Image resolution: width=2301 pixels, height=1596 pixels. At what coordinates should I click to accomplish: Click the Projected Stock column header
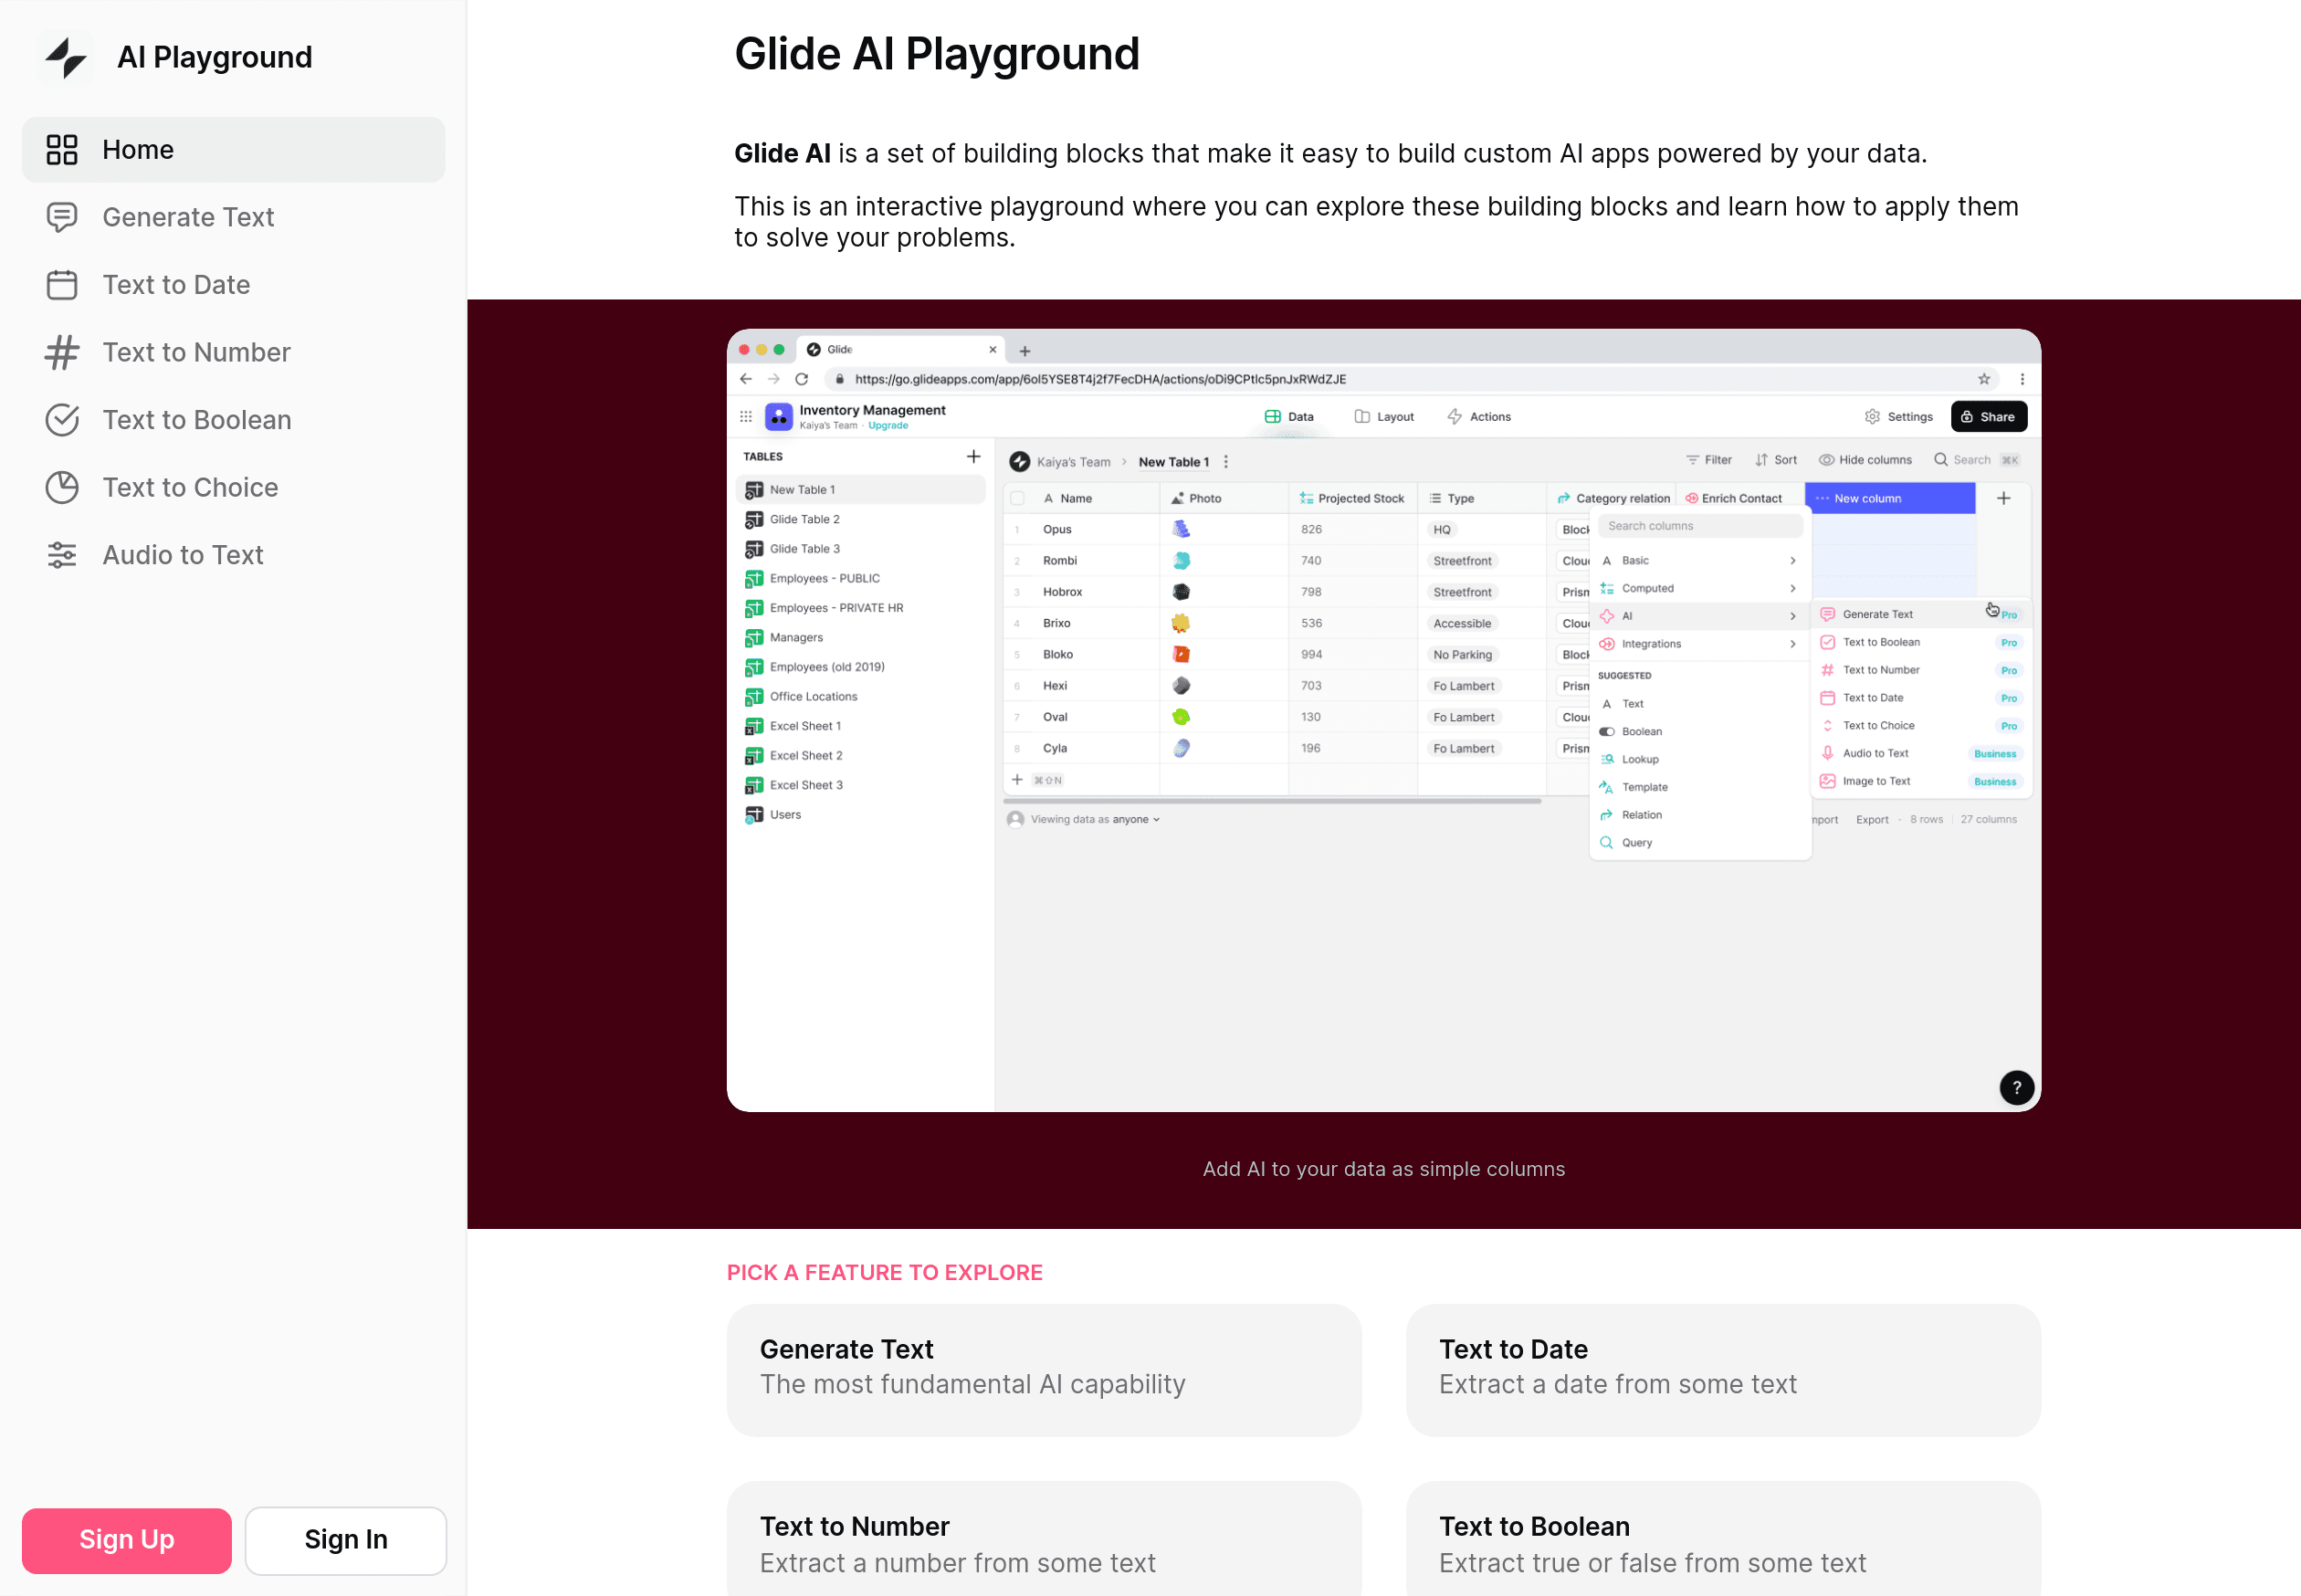click(1352, 498)
